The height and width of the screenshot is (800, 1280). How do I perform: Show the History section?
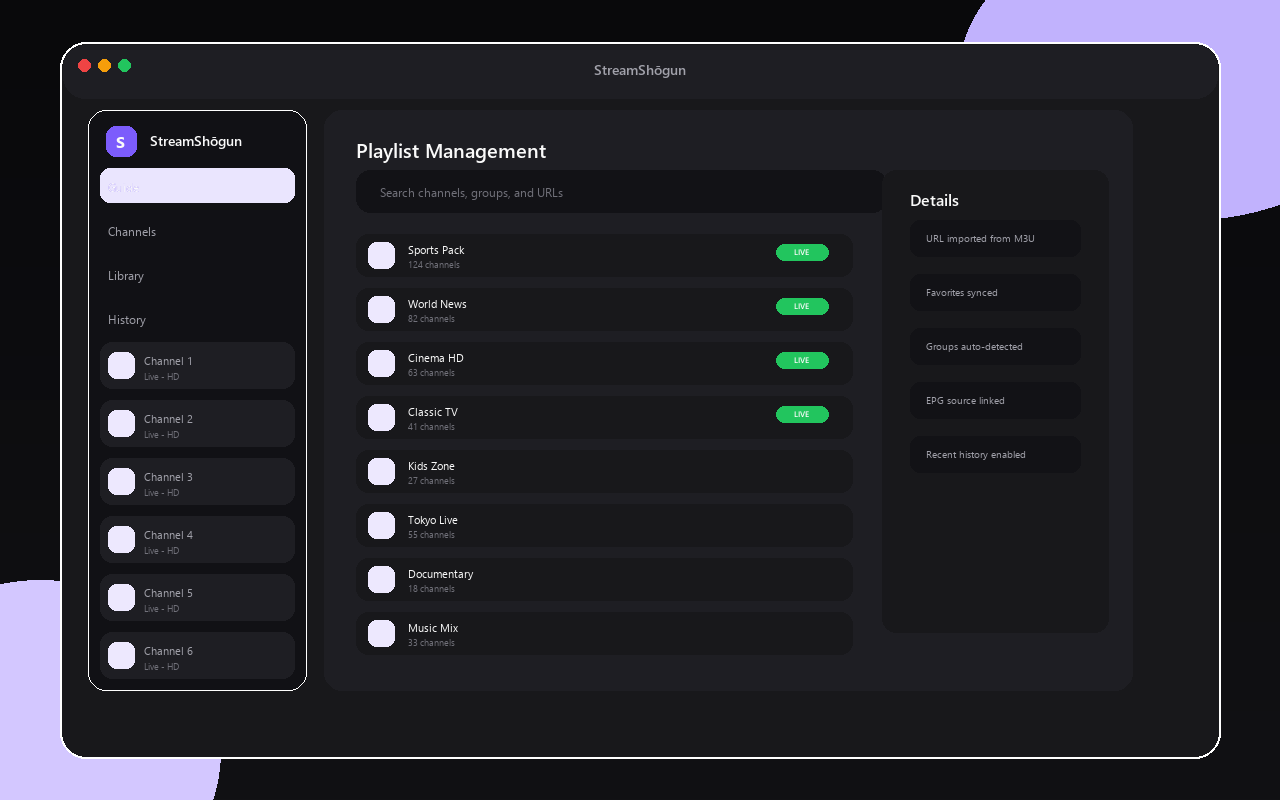coord(127,320)
